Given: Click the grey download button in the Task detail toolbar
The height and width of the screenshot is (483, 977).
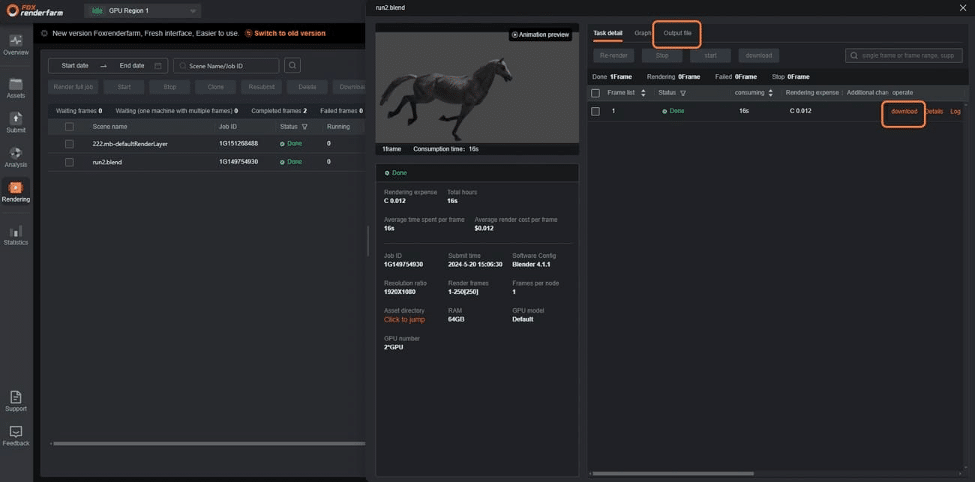Looking at the screenshot, I should (x=759, y=55).
